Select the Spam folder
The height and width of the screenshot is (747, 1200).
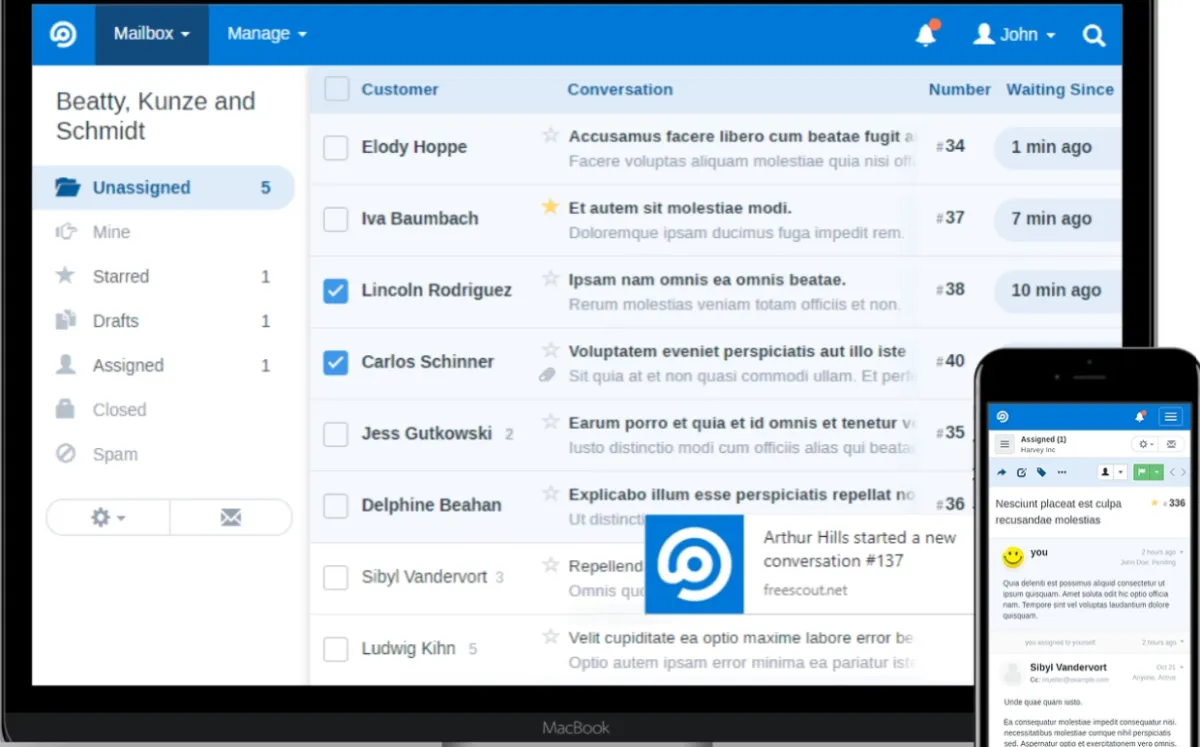tap(164, 454)
